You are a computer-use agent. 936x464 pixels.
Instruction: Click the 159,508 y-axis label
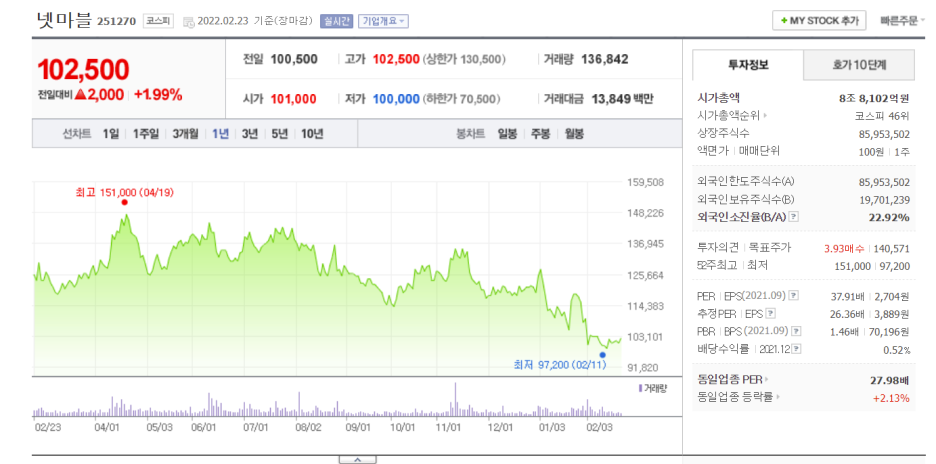tap(648, 182)
